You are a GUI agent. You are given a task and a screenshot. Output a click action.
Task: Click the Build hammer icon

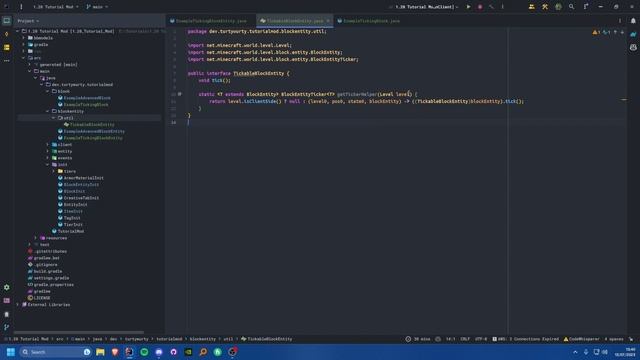pos(491,7)
